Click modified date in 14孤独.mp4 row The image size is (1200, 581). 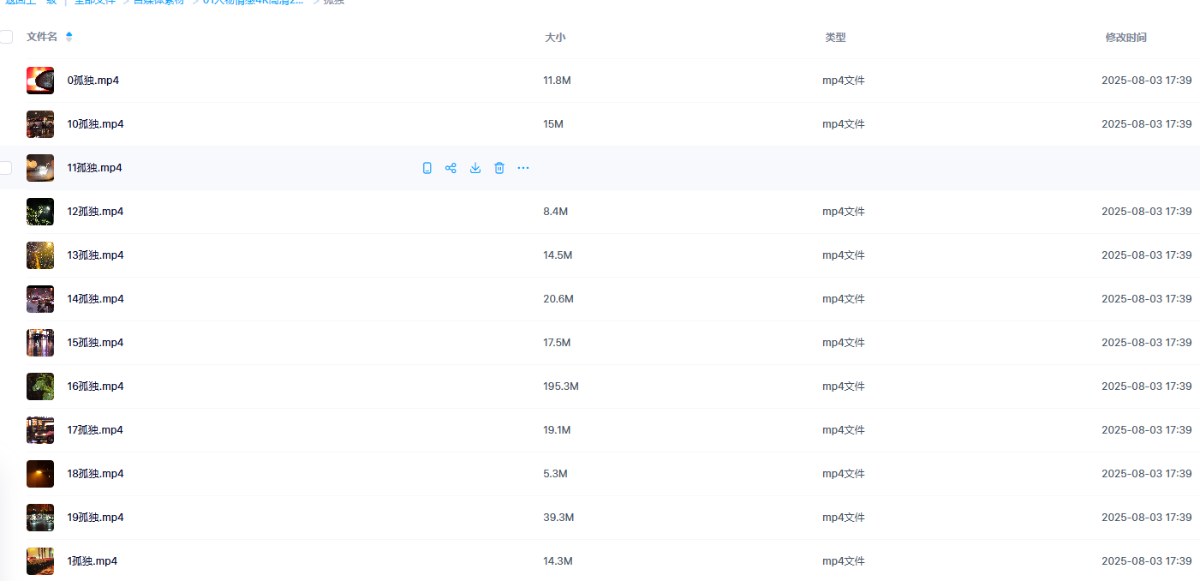[1146, 299]
